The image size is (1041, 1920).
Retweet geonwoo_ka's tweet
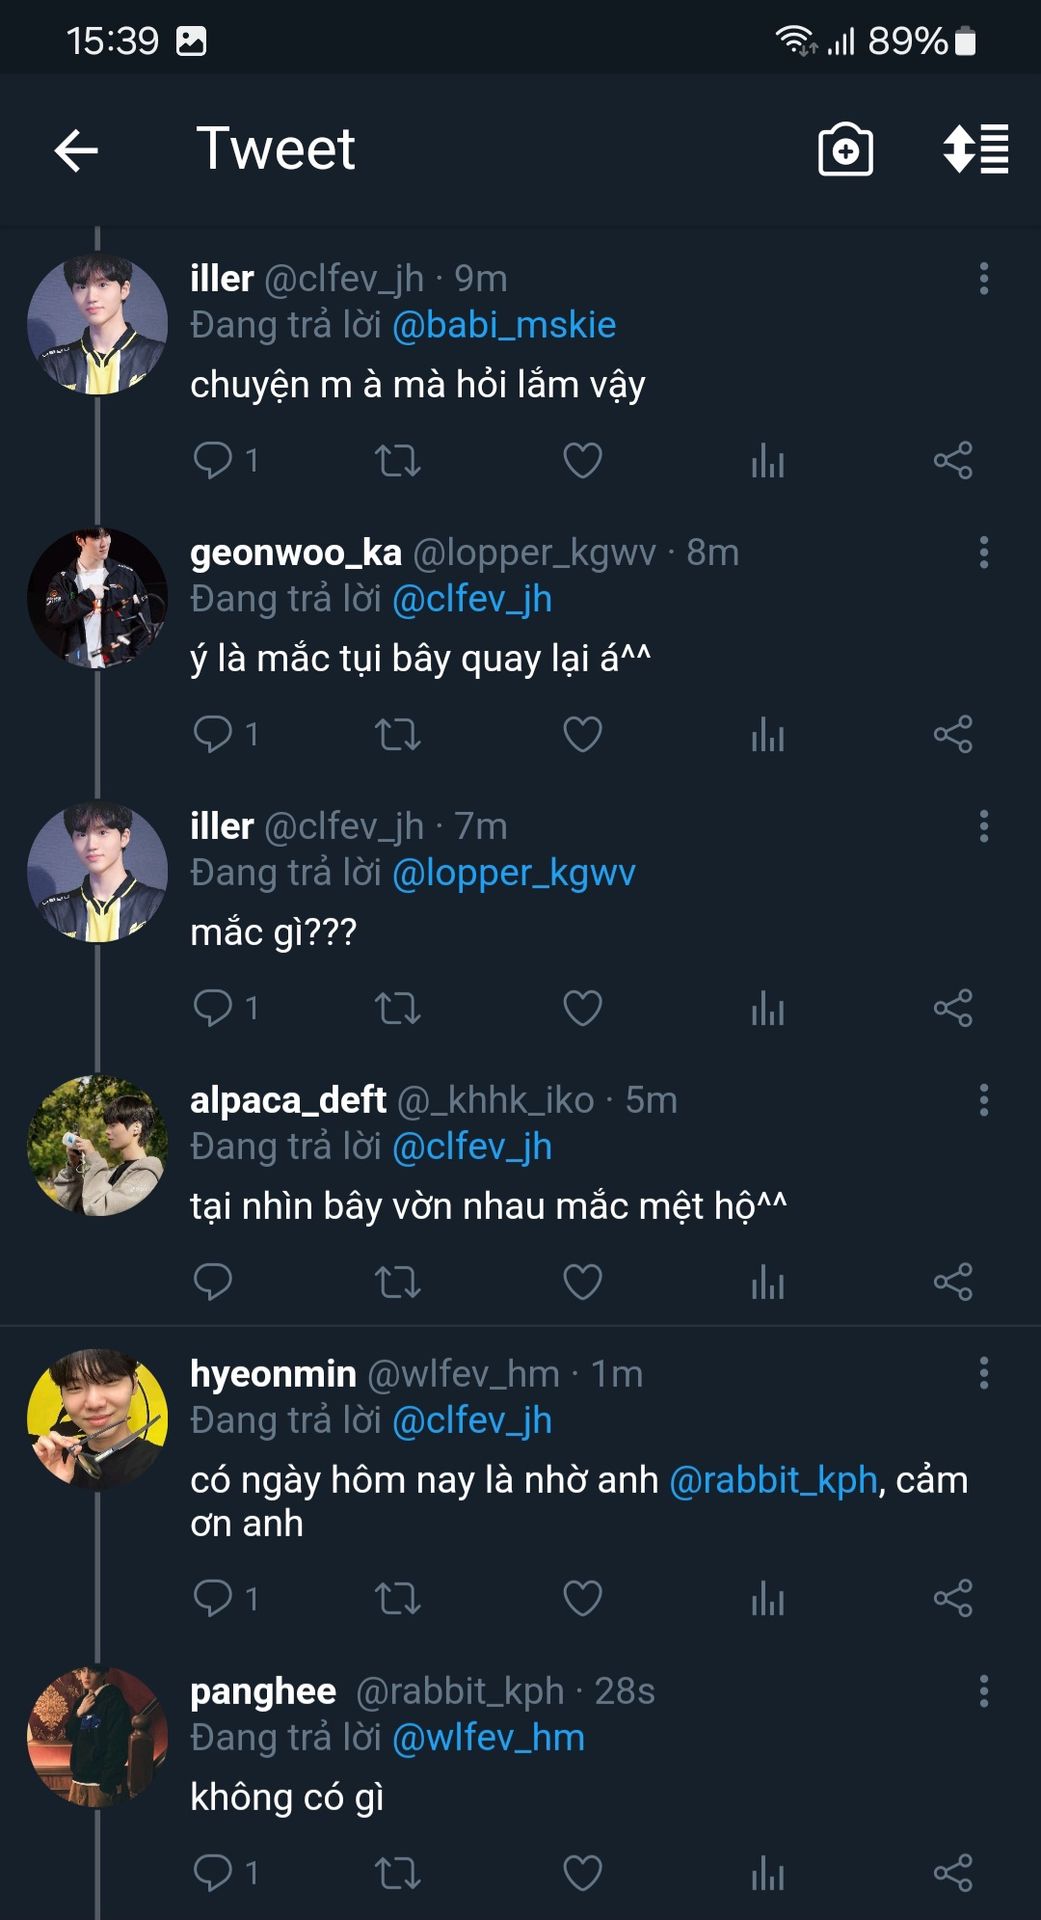tap(397, 734)
